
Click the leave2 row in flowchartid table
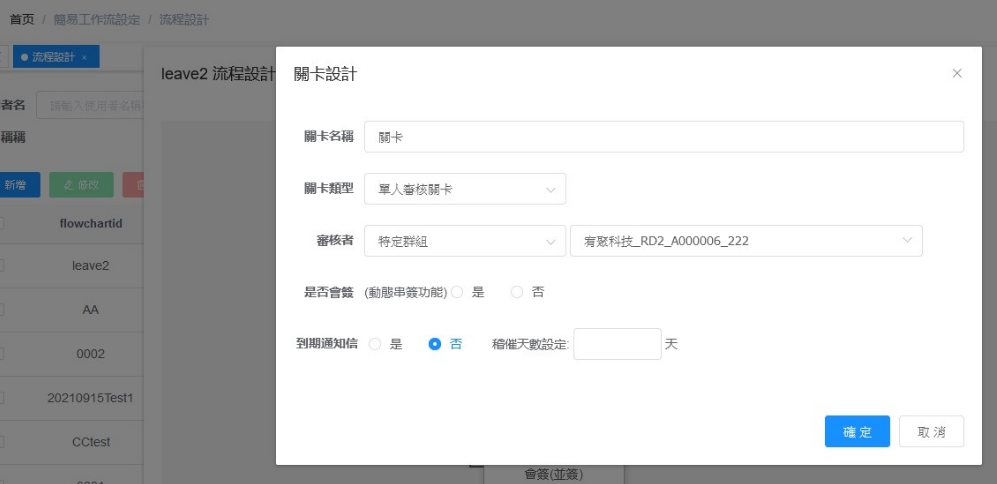click(x=91, y=267)
